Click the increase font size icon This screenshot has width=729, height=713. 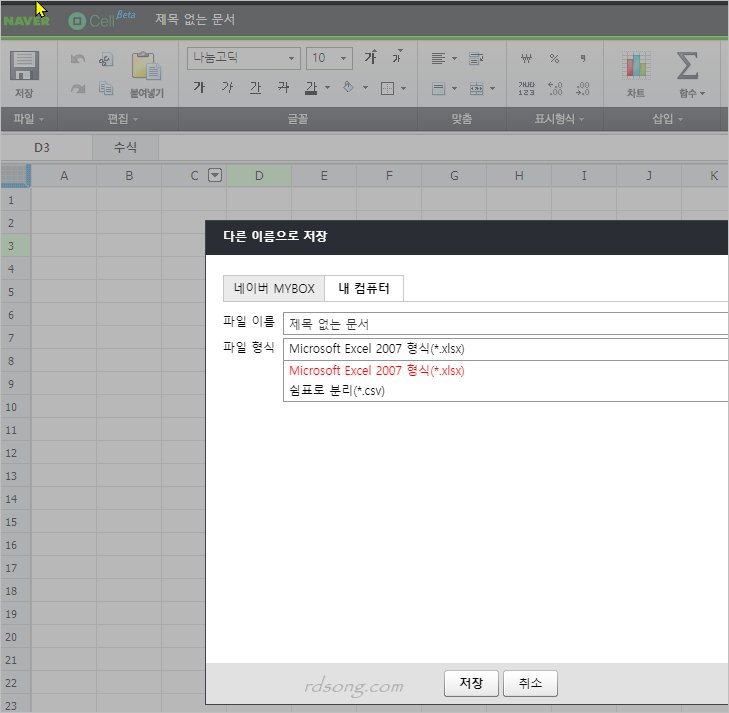[371, 58]
